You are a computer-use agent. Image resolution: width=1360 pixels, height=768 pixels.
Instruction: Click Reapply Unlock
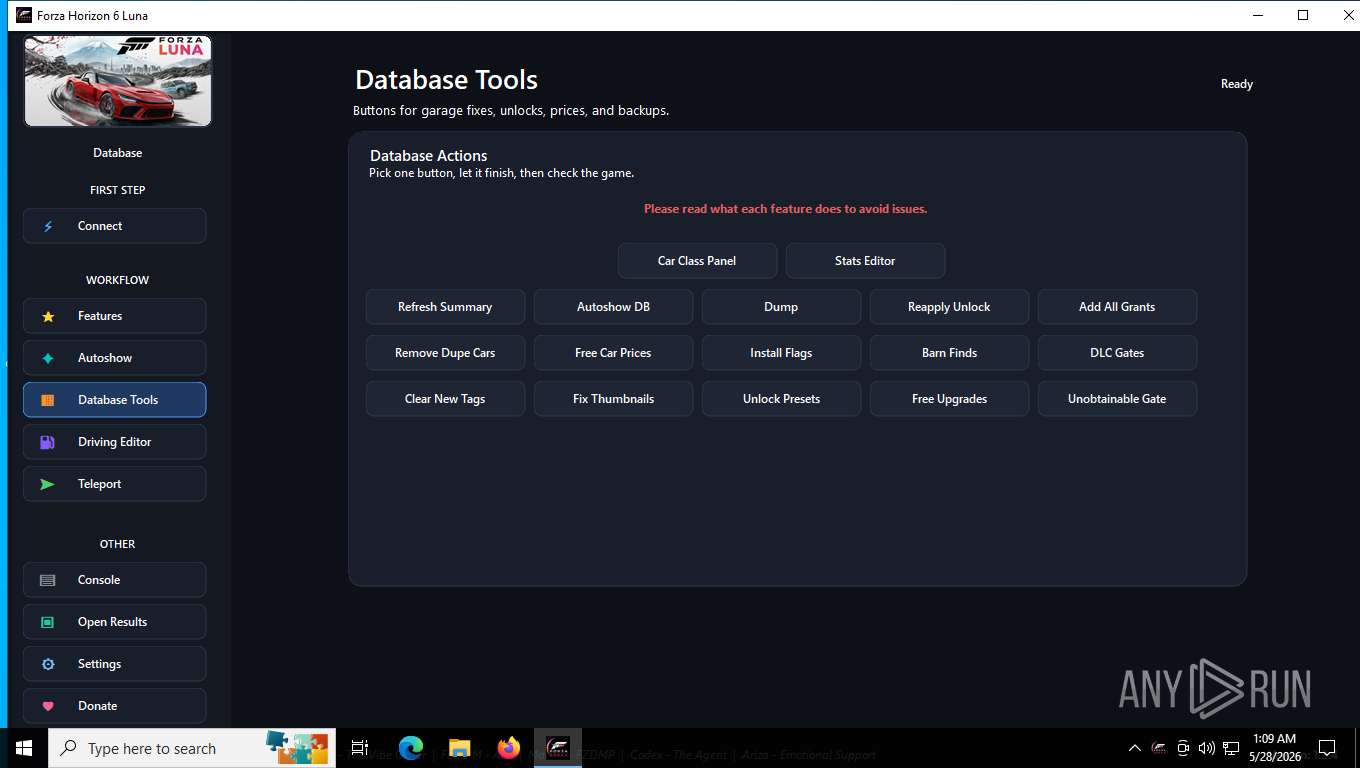tap(949, 307)
